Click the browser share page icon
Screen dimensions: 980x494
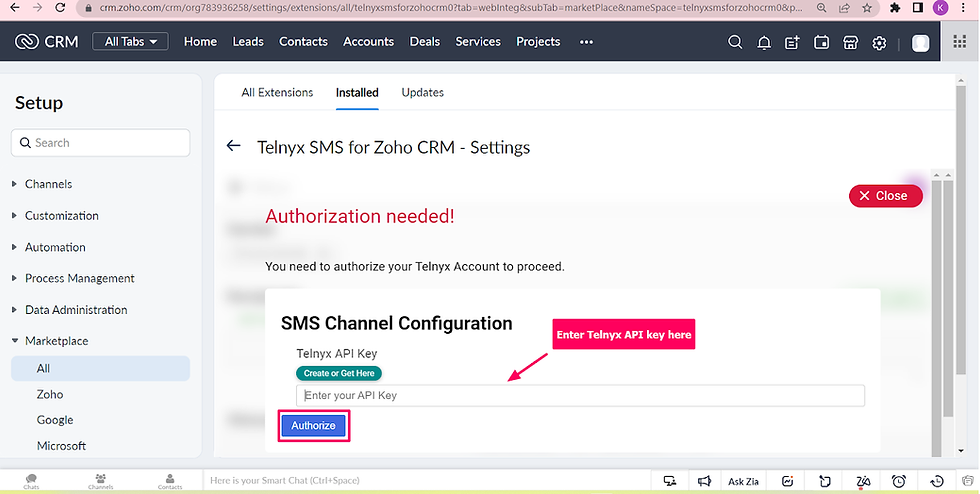pyautogui.click(x=844, y=8)
